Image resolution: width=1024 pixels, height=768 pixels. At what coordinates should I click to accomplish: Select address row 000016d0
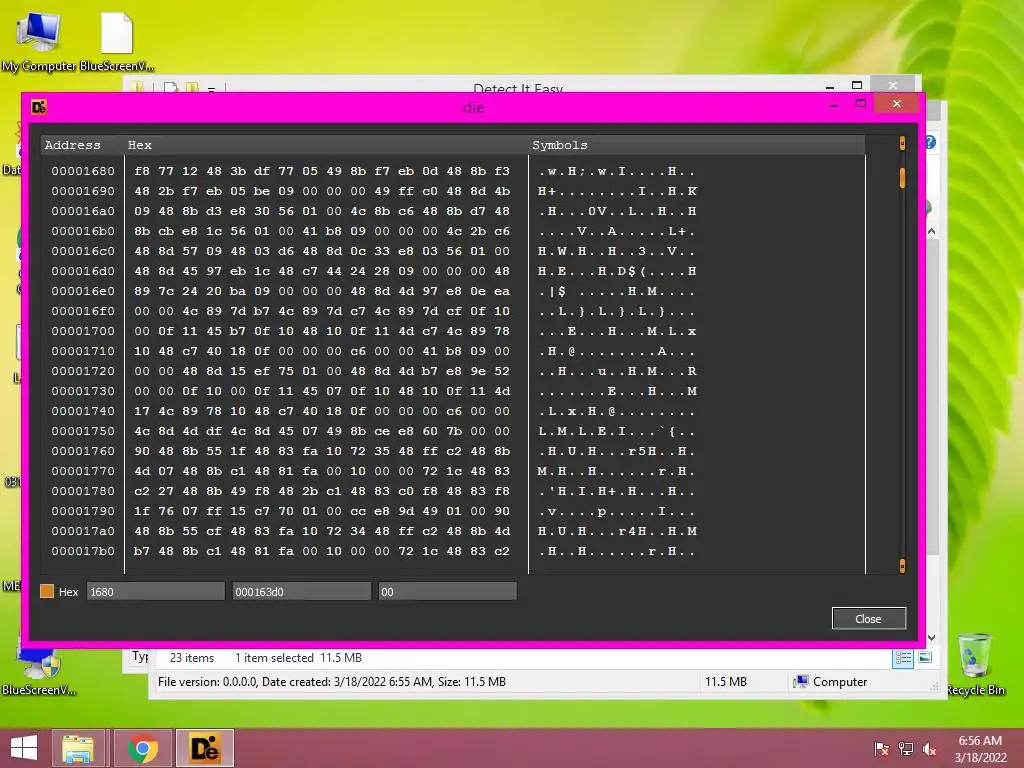83,271
